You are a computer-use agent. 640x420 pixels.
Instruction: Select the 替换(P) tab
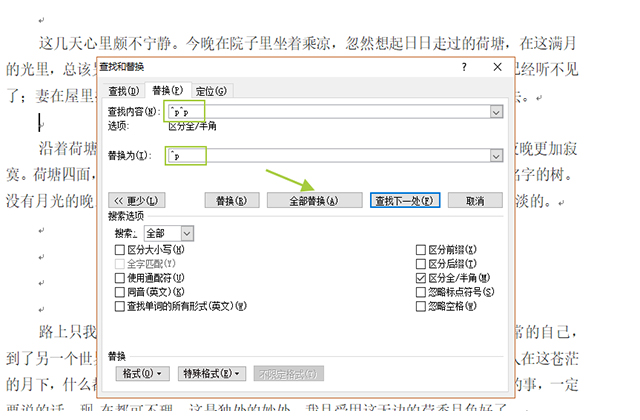coord(167,90)
